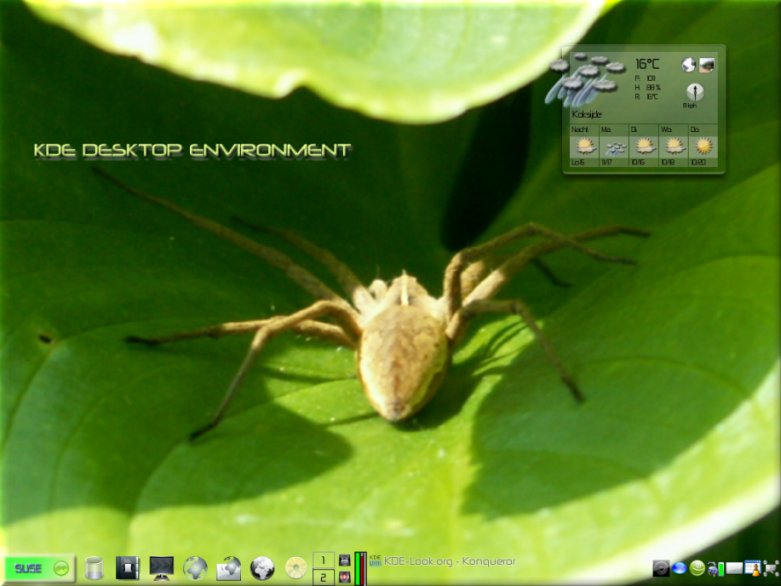Click the gray keyboard card tray icon
Screen dimensions: 781x586
tap(734, 568)
